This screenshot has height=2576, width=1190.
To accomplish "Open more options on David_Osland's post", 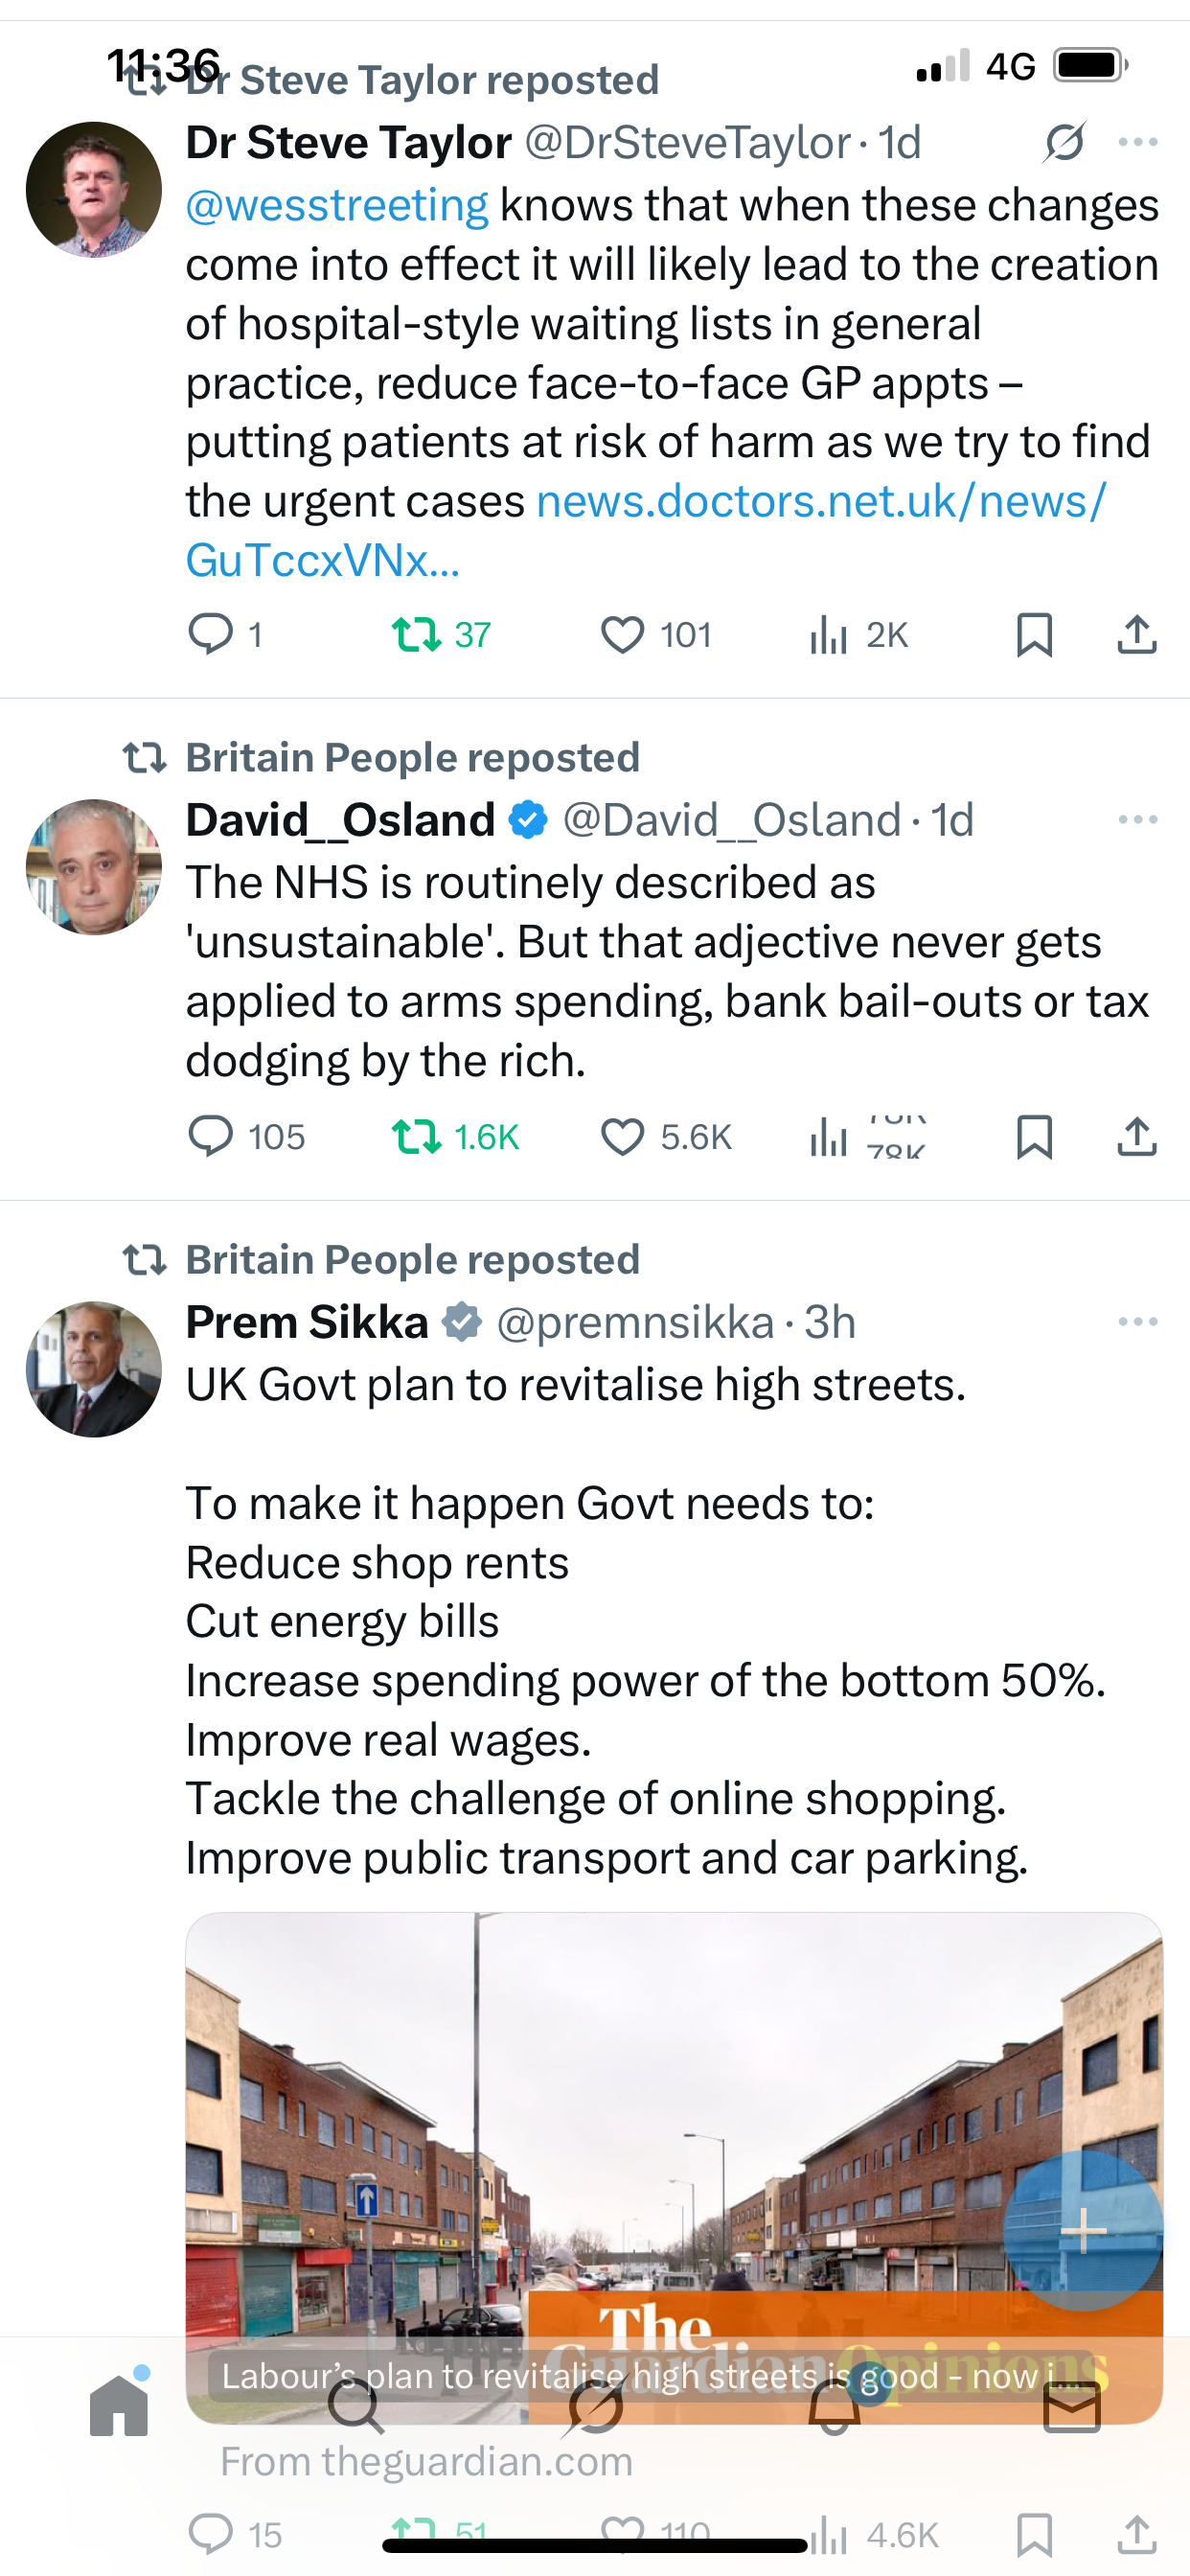I will click(1138, 820).
